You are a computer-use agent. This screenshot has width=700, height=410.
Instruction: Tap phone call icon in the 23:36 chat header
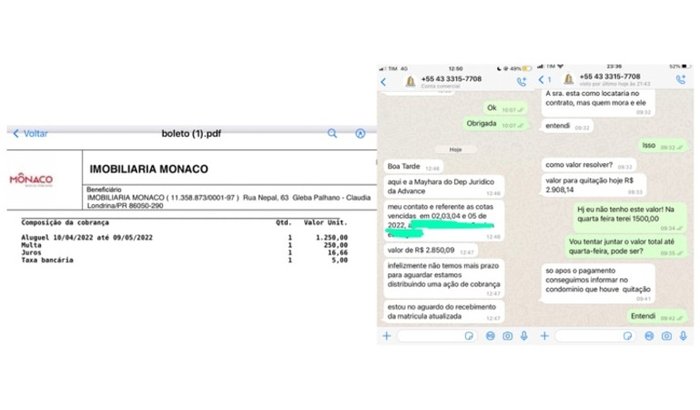point(678,80)
